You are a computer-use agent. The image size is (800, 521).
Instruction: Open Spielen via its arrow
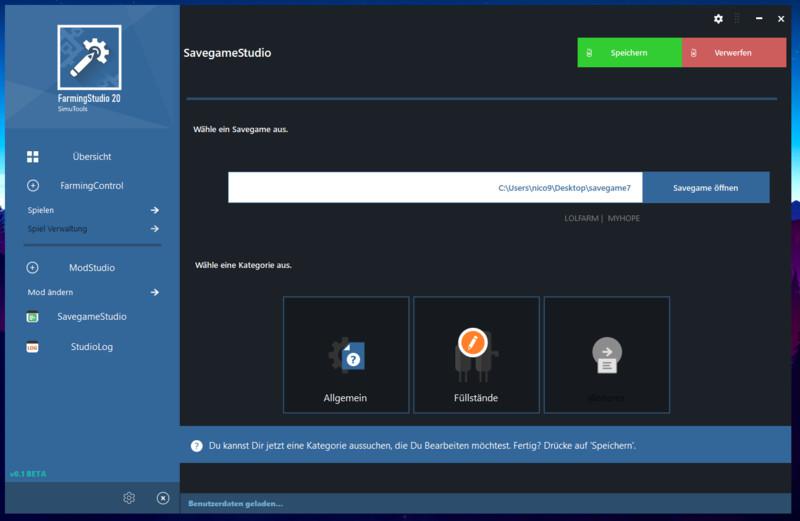(155, 210)
